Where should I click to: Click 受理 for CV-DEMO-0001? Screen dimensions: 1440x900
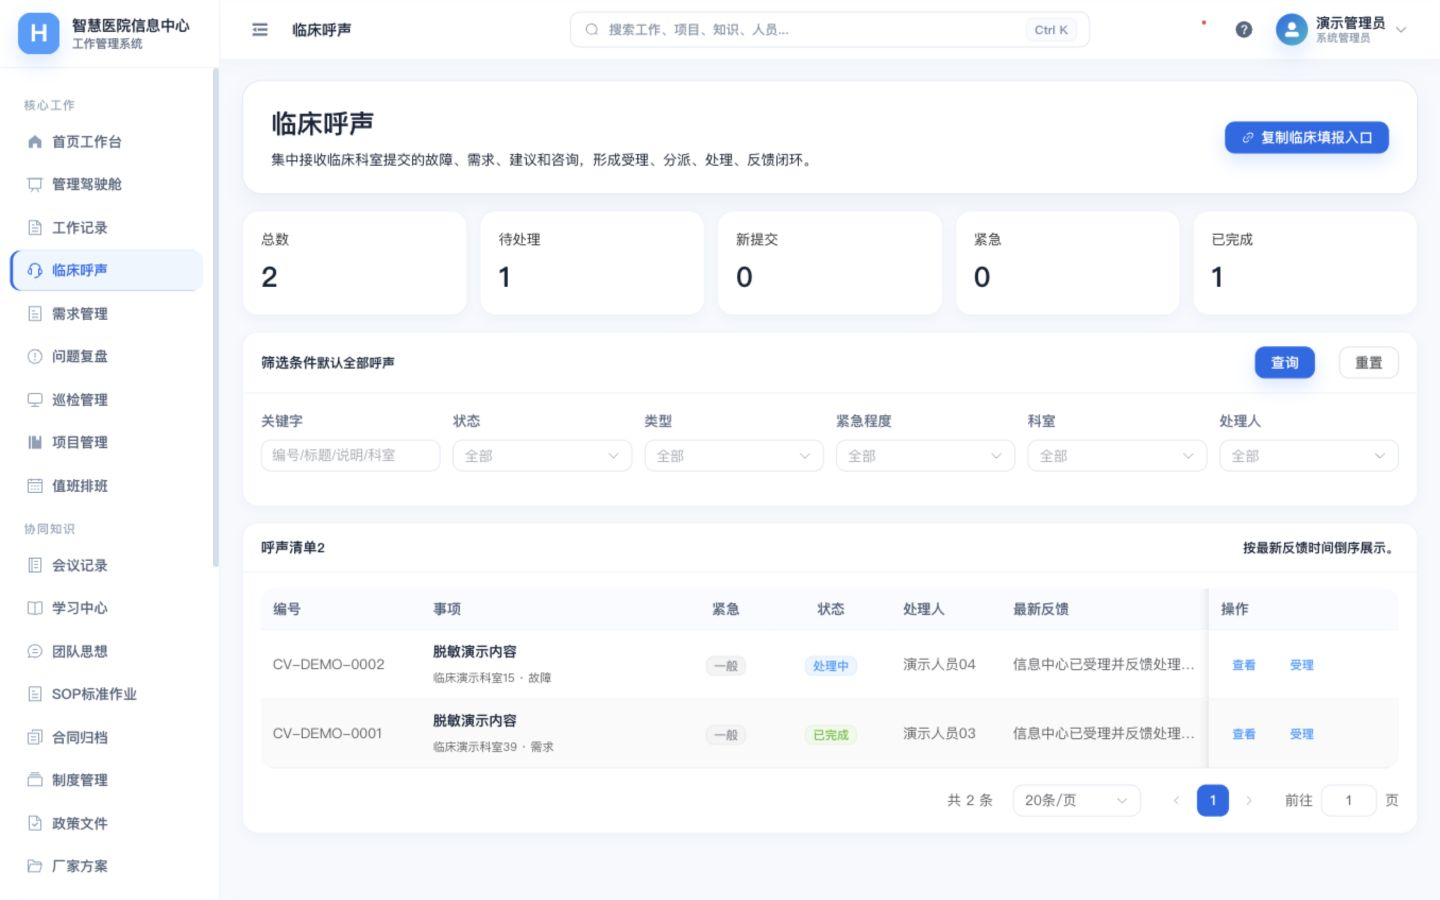coord(1302,734)
